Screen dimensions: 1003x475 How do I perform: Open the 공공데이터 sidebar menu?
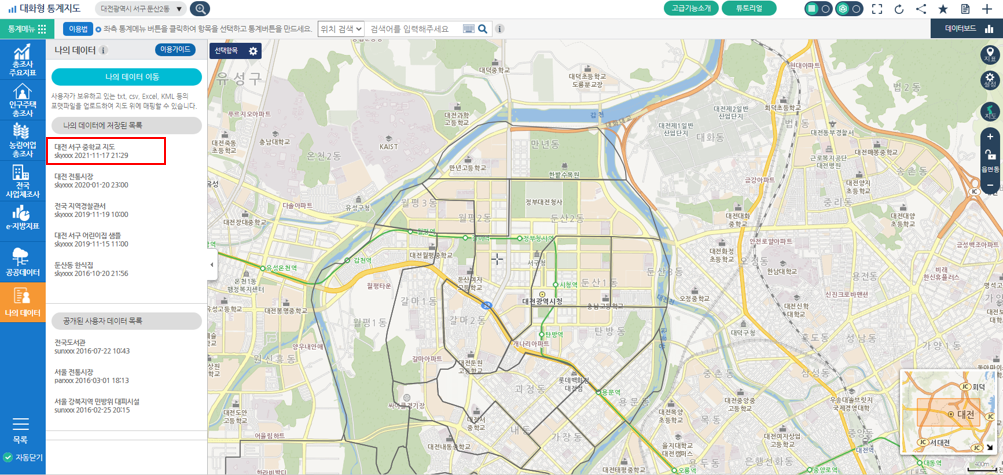click(x=22, y=262)
